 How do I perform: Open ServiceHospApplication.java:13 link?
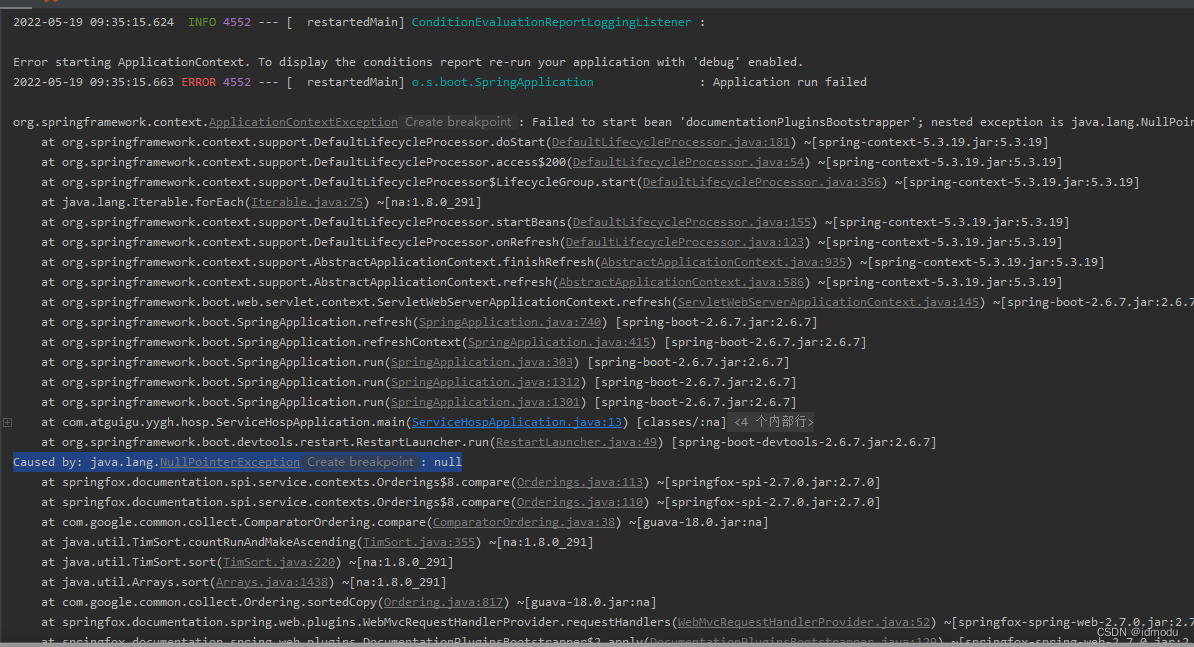(516, 422)
